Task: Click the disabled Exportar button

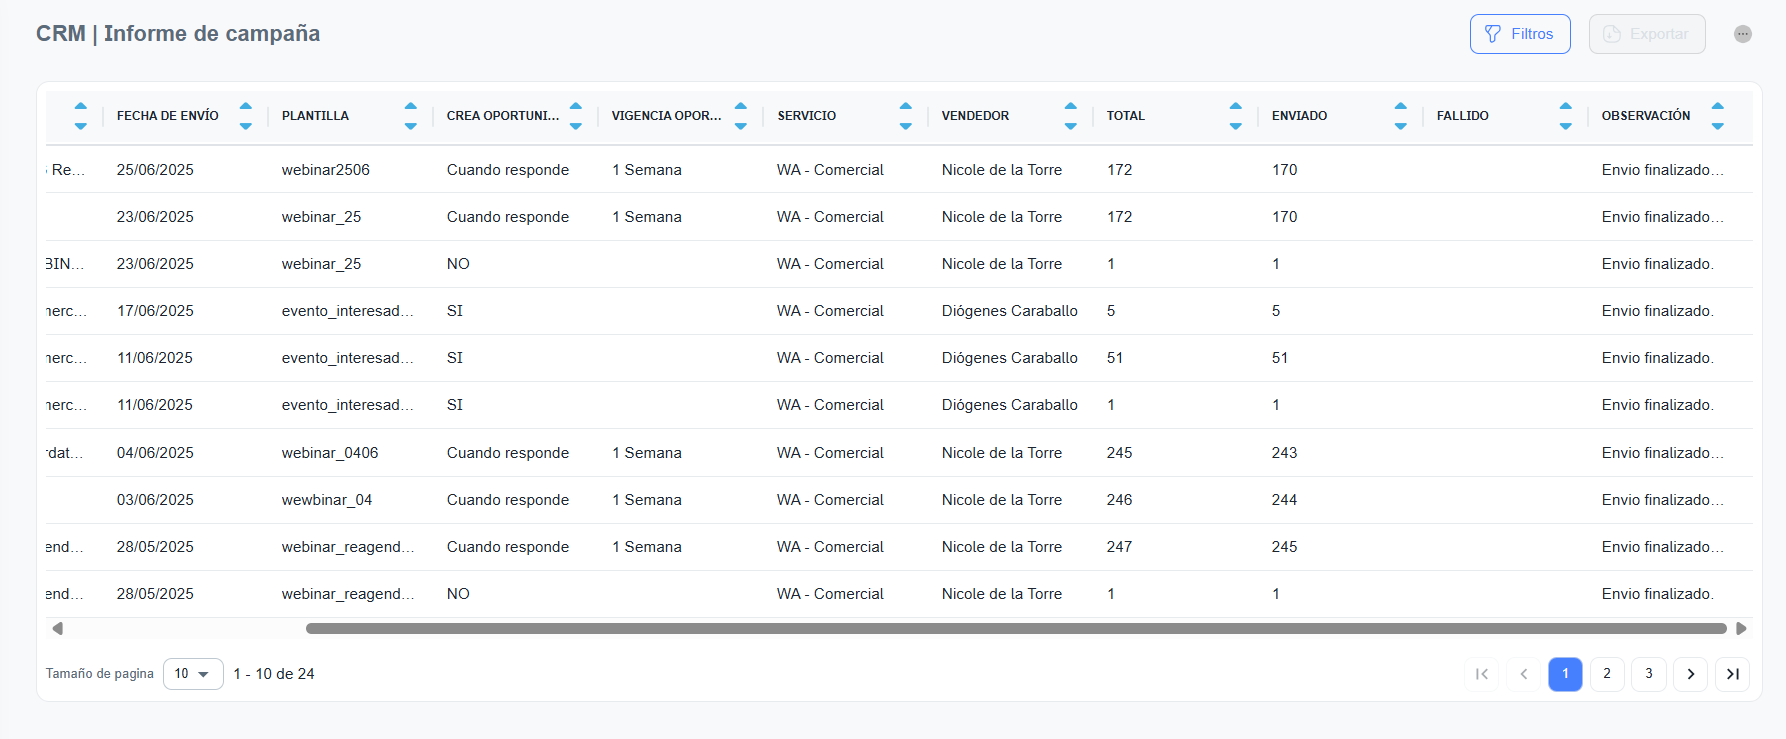Action: click(1646, 34)
